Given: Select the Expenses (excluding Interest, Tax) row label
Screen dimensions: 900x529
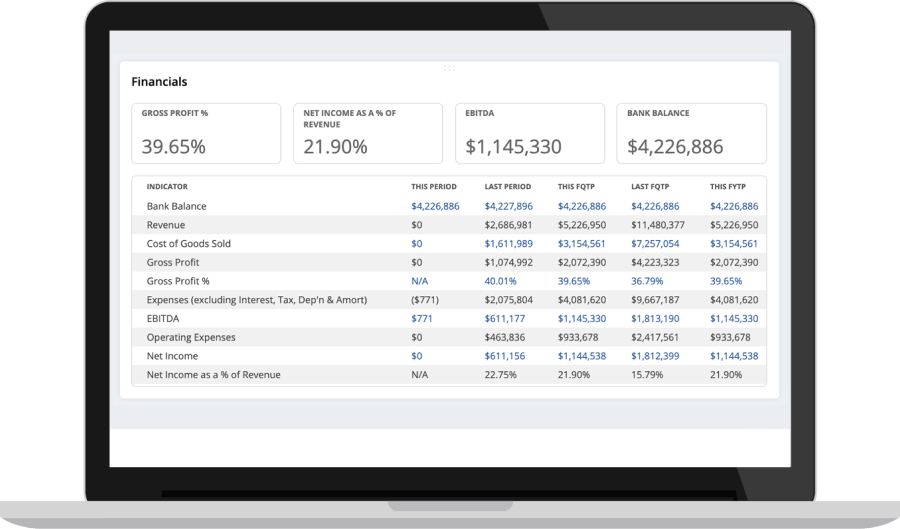Looking at the screenshot, I should (x=257, y=299).
